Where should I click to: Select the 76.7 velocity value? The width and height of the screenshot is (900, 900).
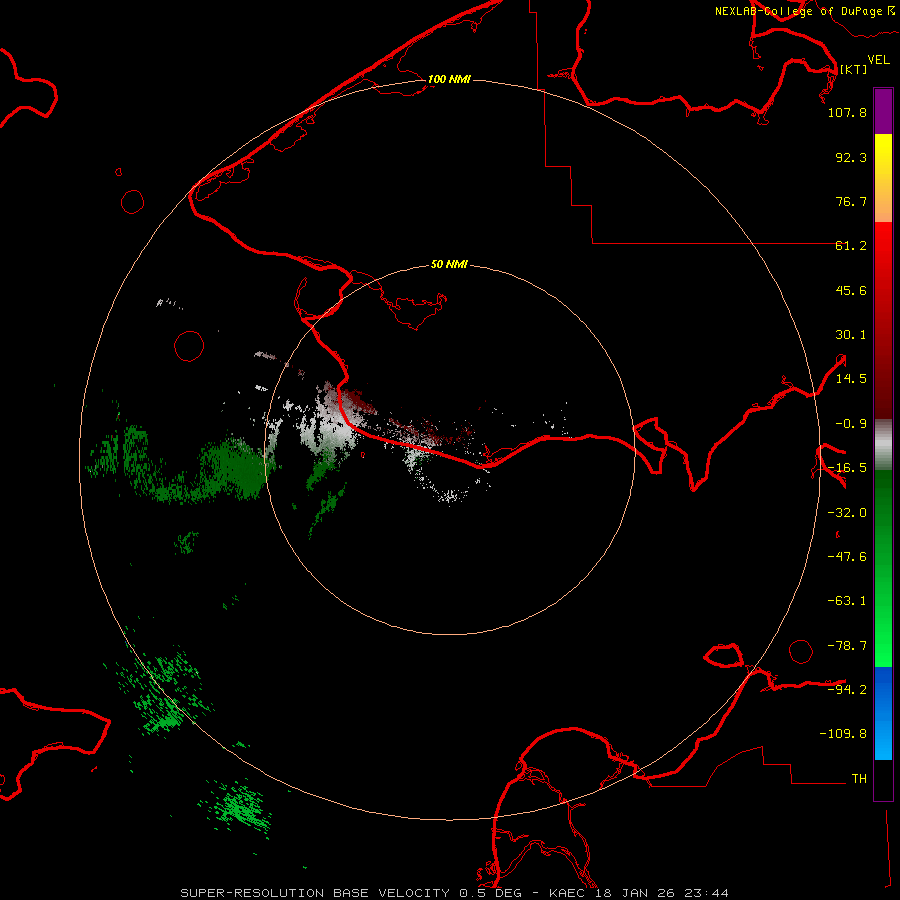[x=851, y=201]
